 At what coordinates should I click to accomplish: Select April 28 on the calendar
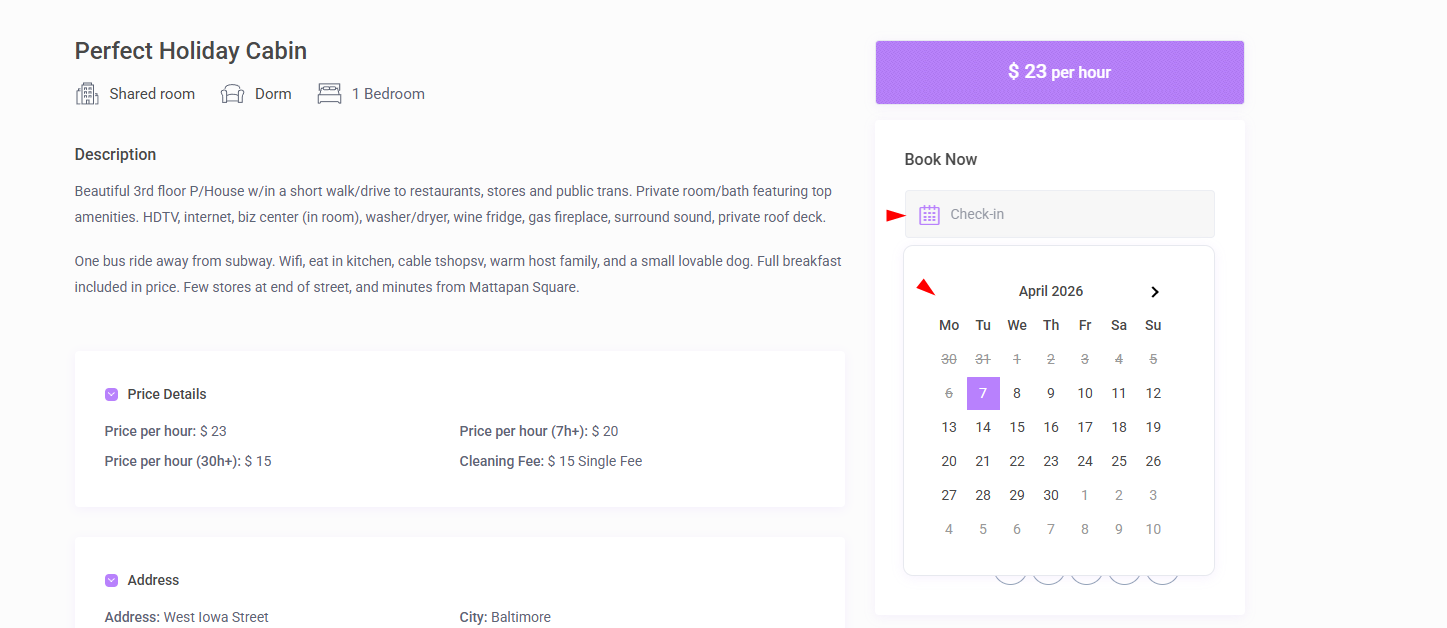coord(983,495)
